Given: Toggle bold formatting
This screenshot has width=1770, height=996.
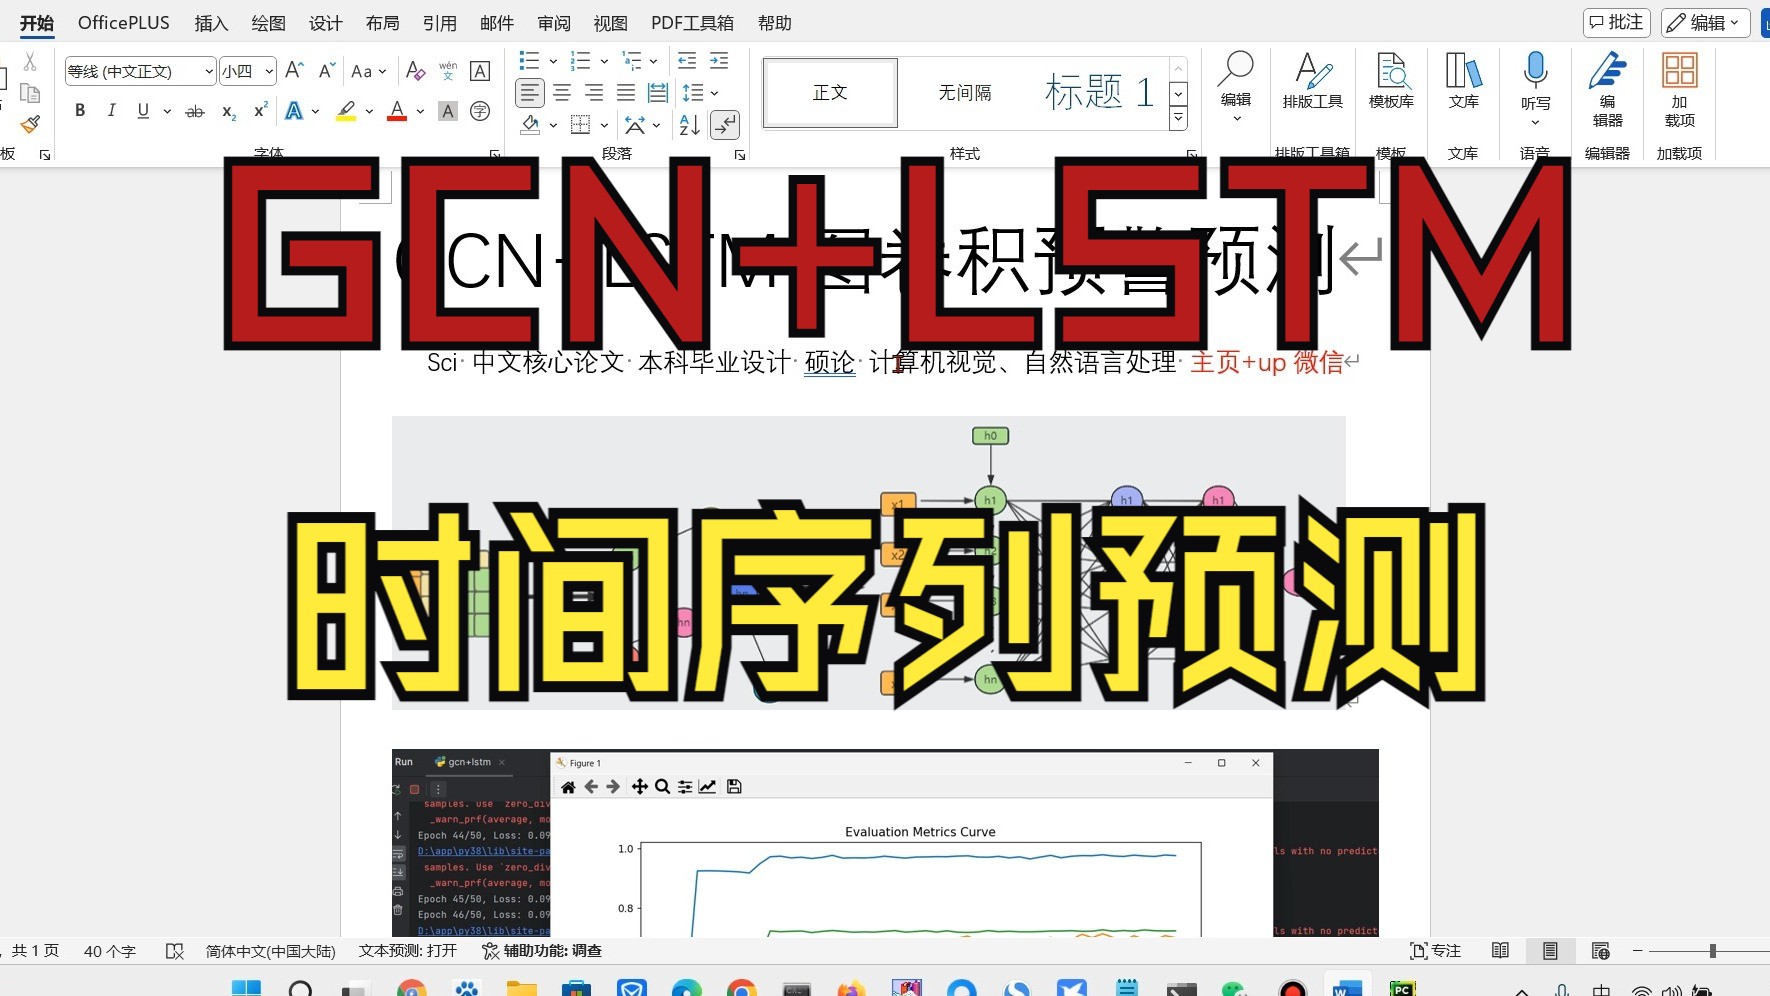Looking at the screenshot, I should pos(80,111).
